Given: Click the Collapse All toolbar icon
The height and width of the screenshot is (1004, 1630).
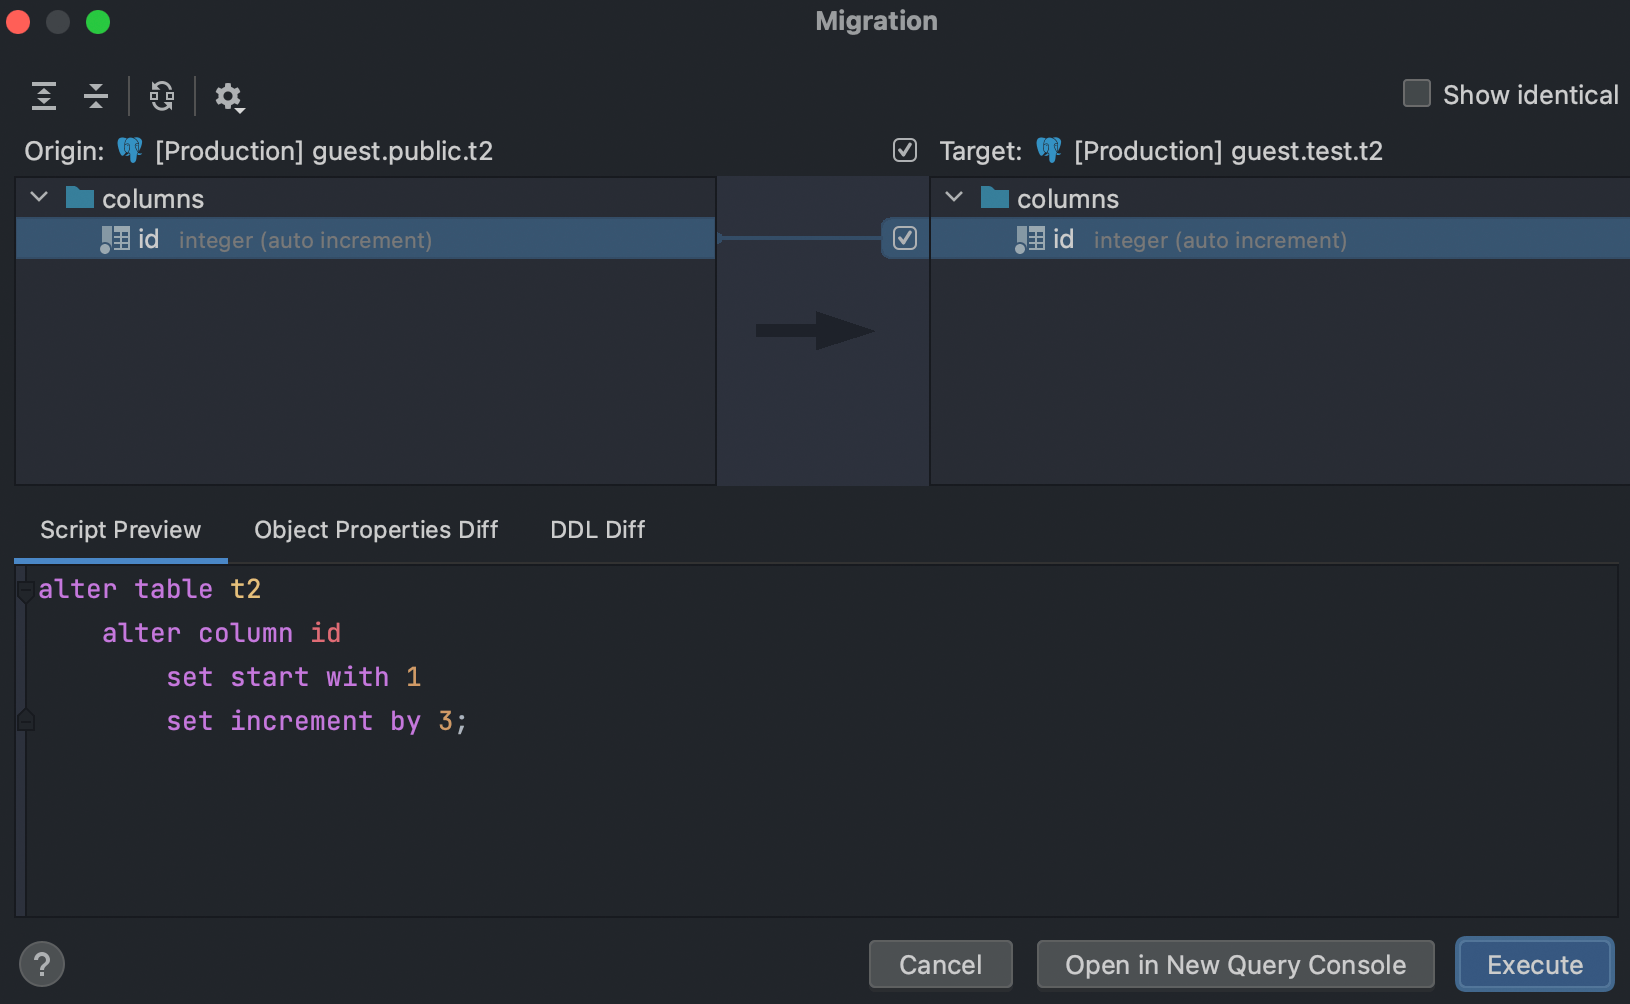Looking at the screenshot, I should pos(96,96).
